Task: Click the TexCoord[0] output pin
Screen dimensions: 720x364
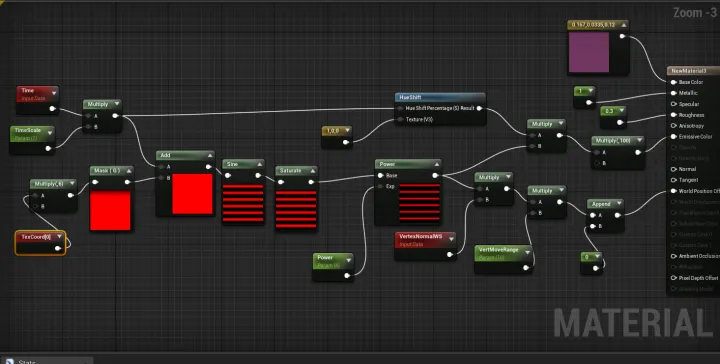Action: coord(58,249)
